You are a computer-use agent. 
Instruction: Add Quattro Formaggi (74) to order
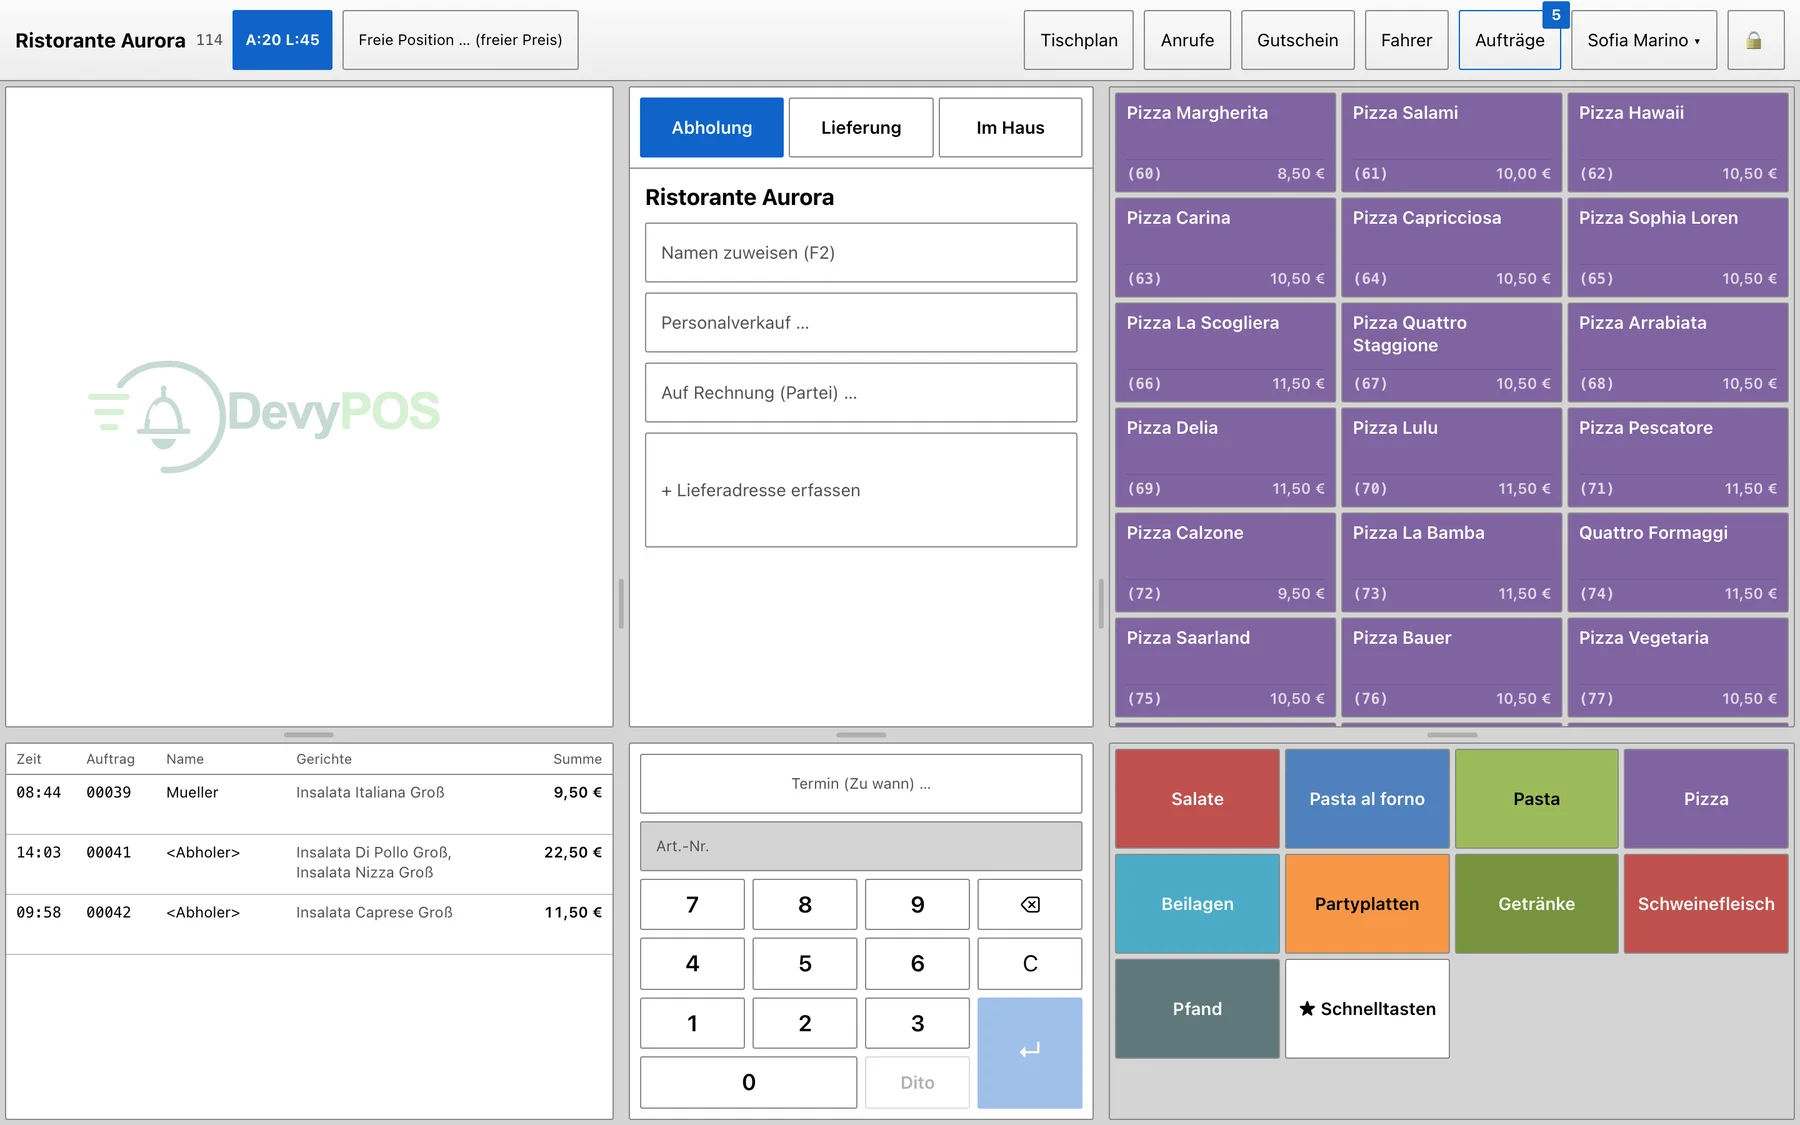(1678, 562)
